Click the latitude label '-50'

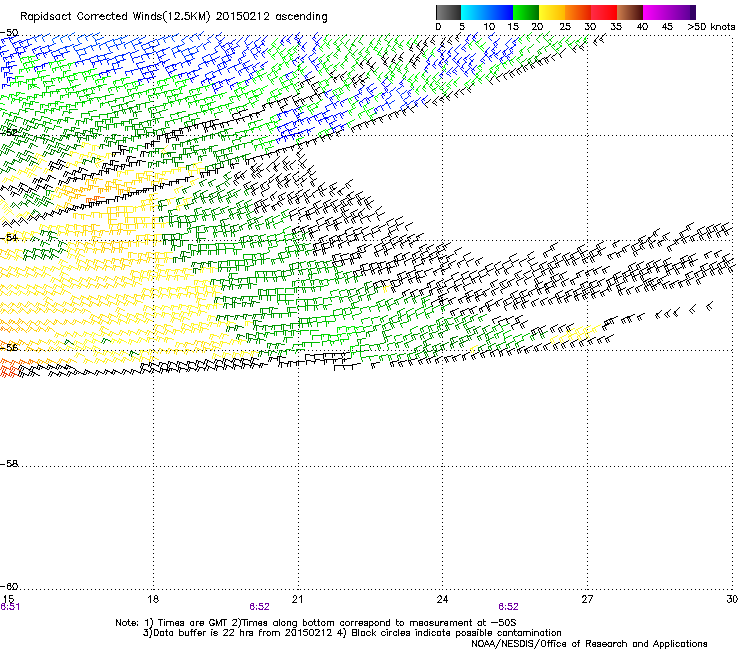(9, 33)
